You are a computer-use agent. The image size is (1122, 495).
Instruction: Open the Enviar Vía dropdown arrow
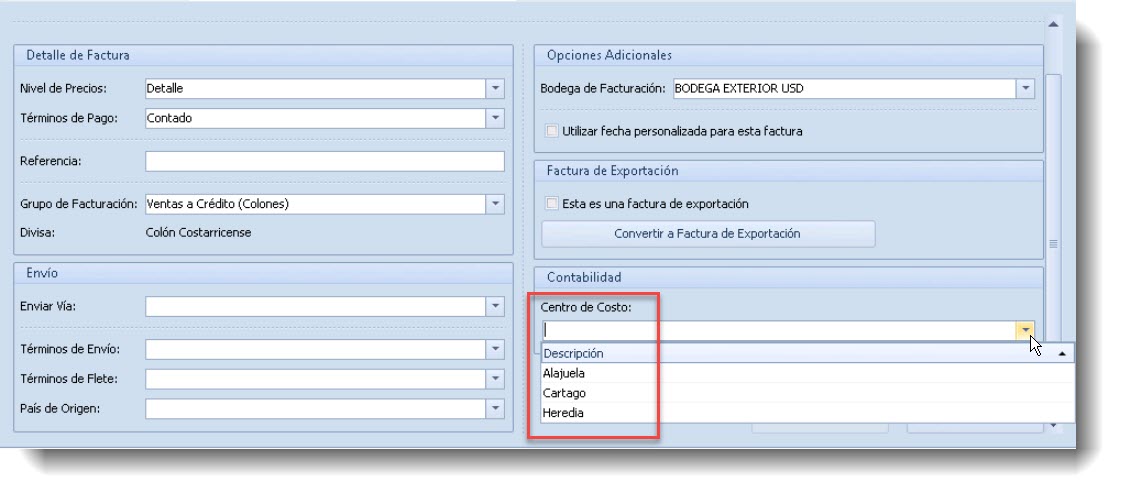coord(495,307)
